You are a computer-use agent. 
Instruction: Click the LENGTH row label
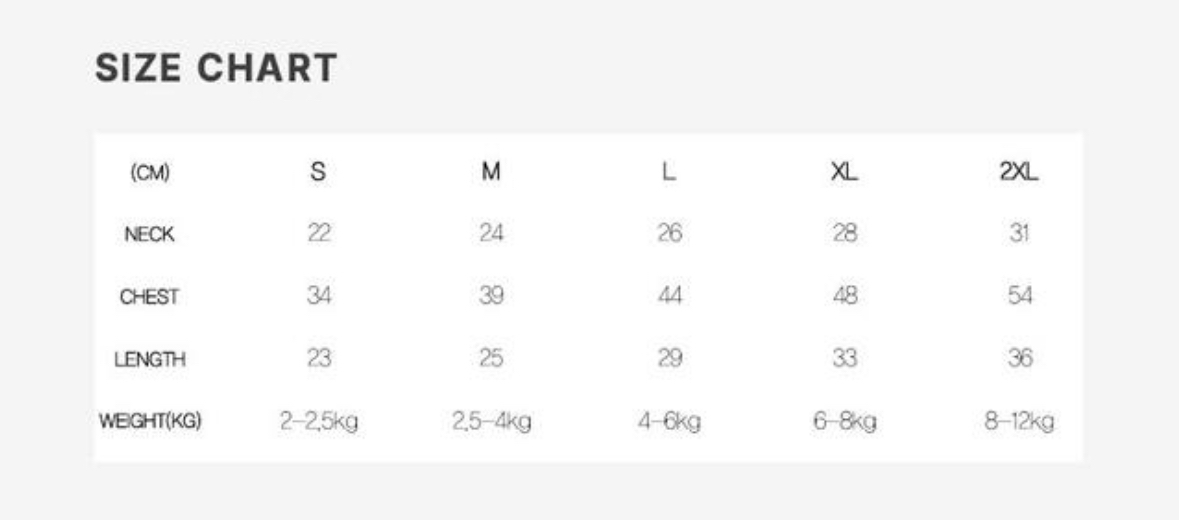pyautogui.click(x=150, y=360)
